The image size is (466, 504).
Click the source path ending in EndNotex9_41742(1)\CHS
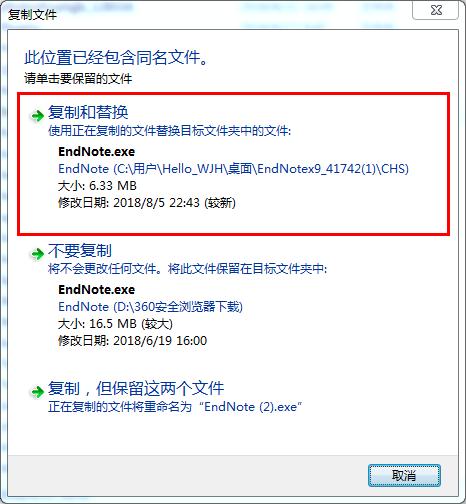pos(233,169)
